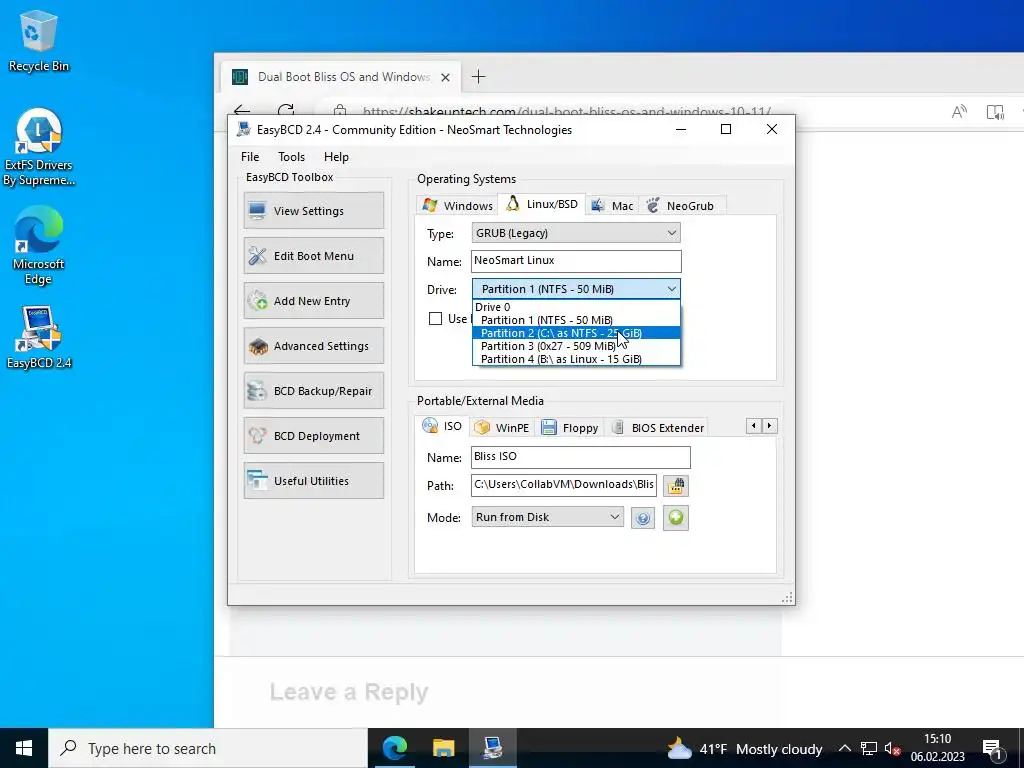1024x768 pixels.
Task: Open a new tab in Edge browser
Action: click(478, 77)
